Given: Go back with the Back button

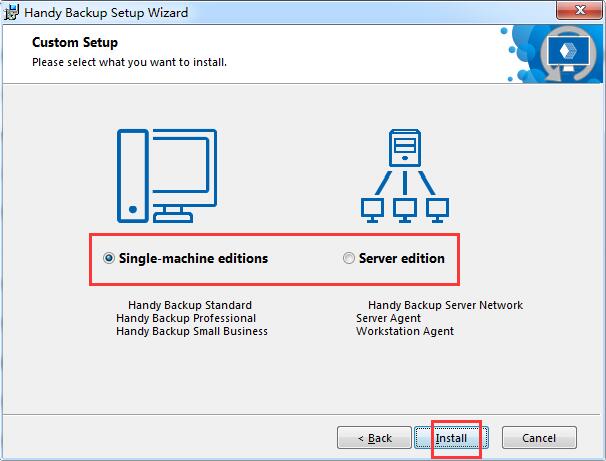Looking at the screenshot, I should [374, 438].
